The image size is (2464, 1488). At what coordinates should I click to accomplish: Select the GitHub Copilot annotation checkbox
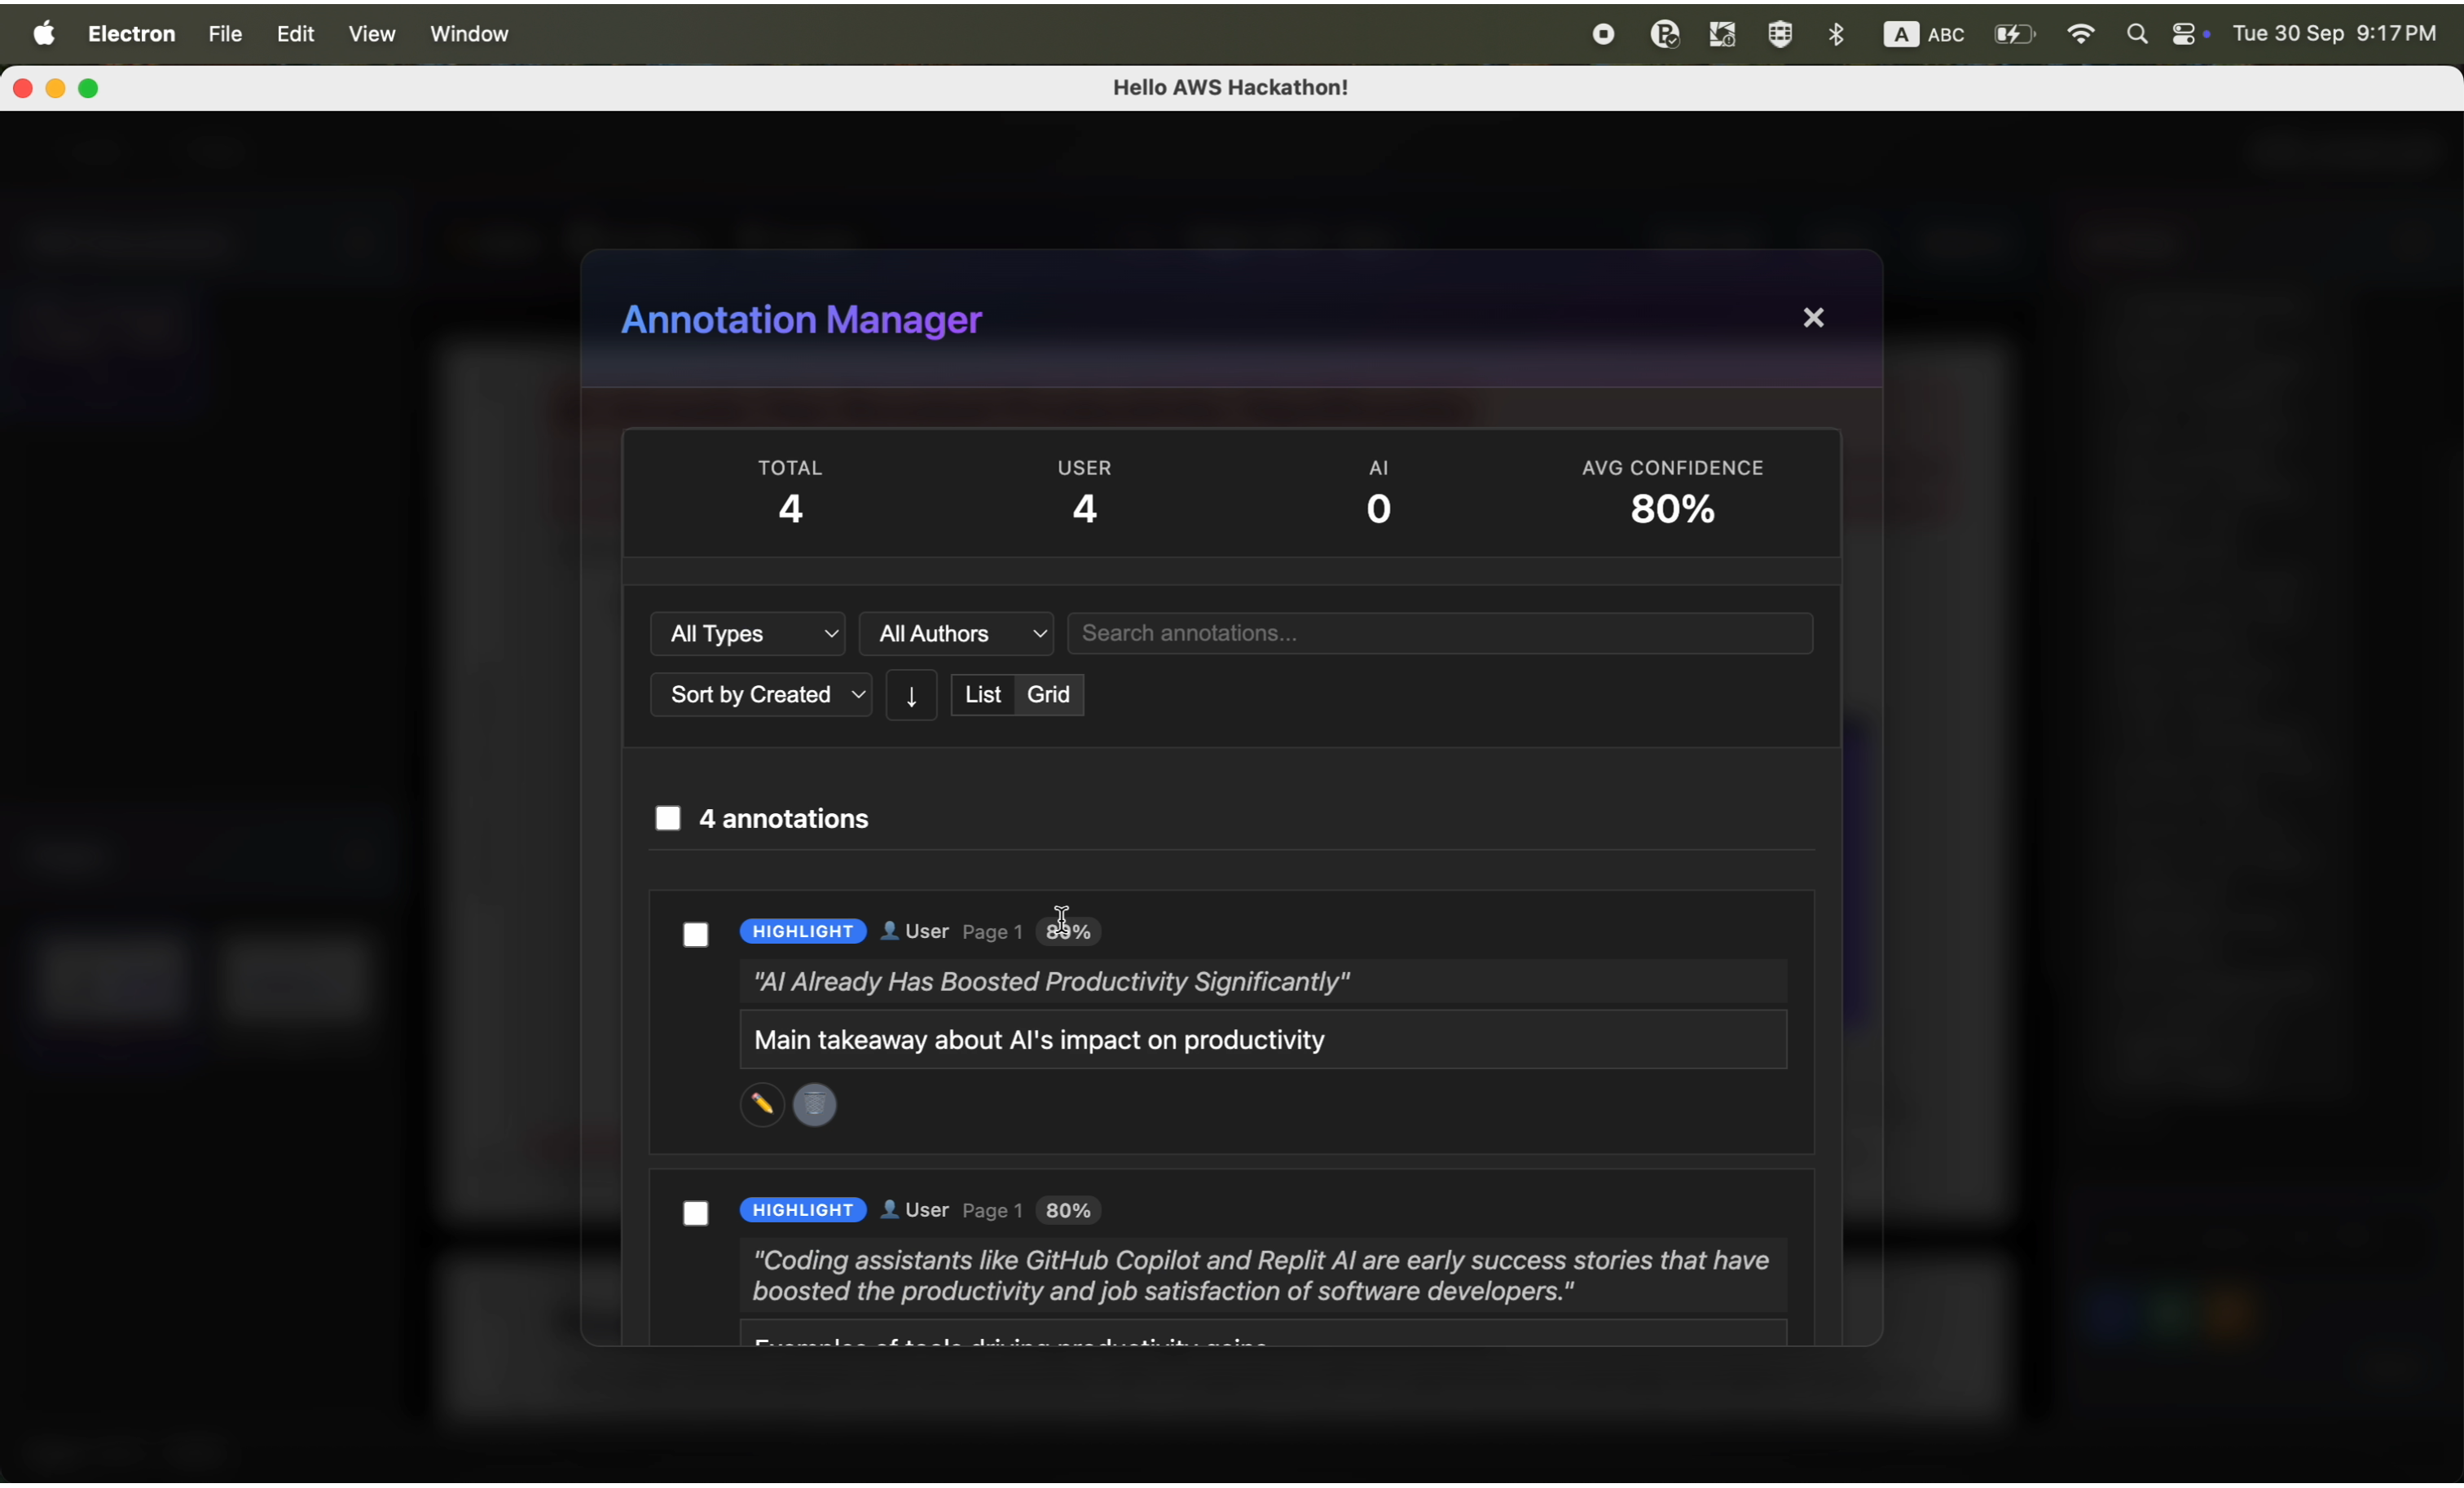pyautogui.click(x=695, y=1213)
